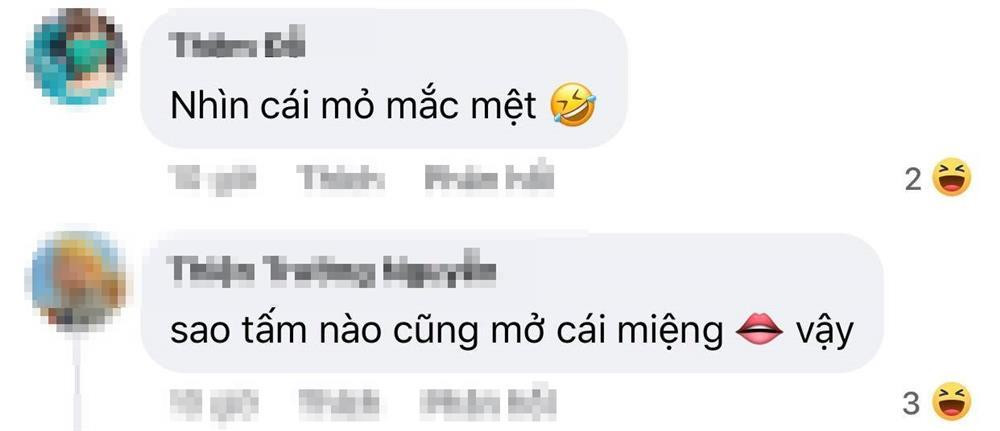Open the profile picture of the 'mắc mệt' commenter
The width and height of the screenshot is (1000, 431).
coord(76,58)
